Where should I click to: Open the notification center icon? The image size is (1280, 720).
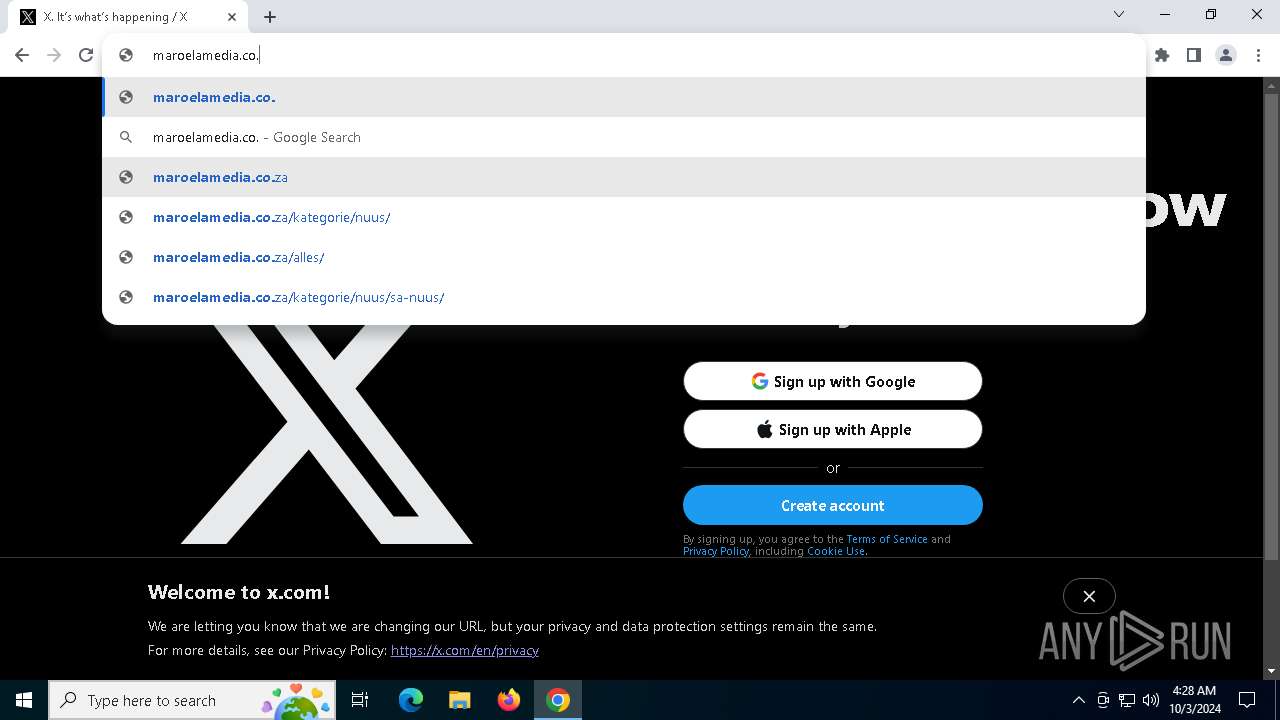pyautogui.click(x=1247, y=700)
